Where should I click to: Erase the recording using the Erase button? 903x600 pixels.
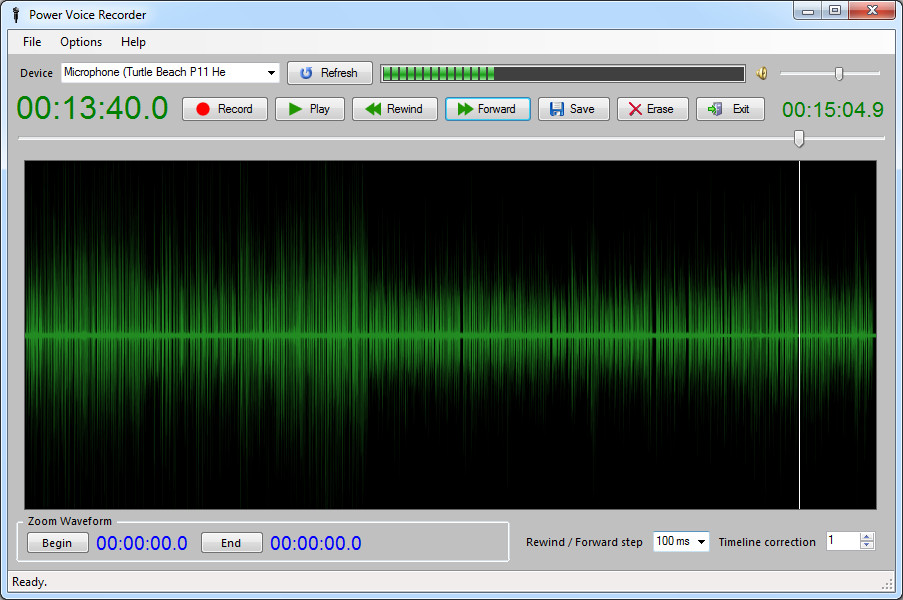pyautogui.click(x=652, y=109)
